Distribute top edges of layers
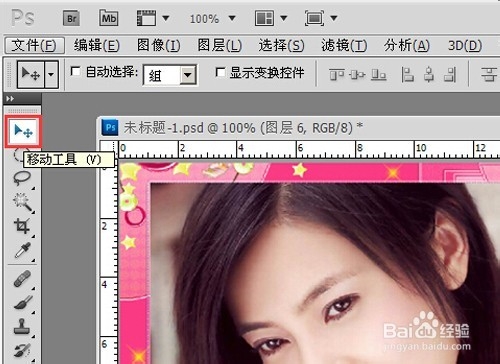Viewport: 500px width, 364px height. [489, 74]
